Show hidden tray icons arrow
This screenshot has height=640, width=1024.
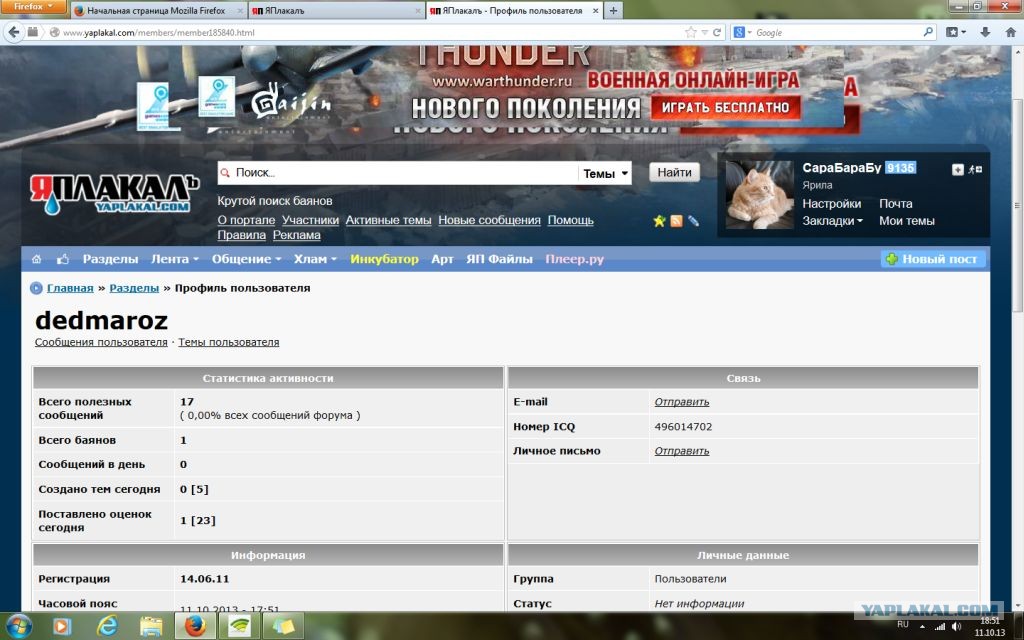click(x=922, y=627)
